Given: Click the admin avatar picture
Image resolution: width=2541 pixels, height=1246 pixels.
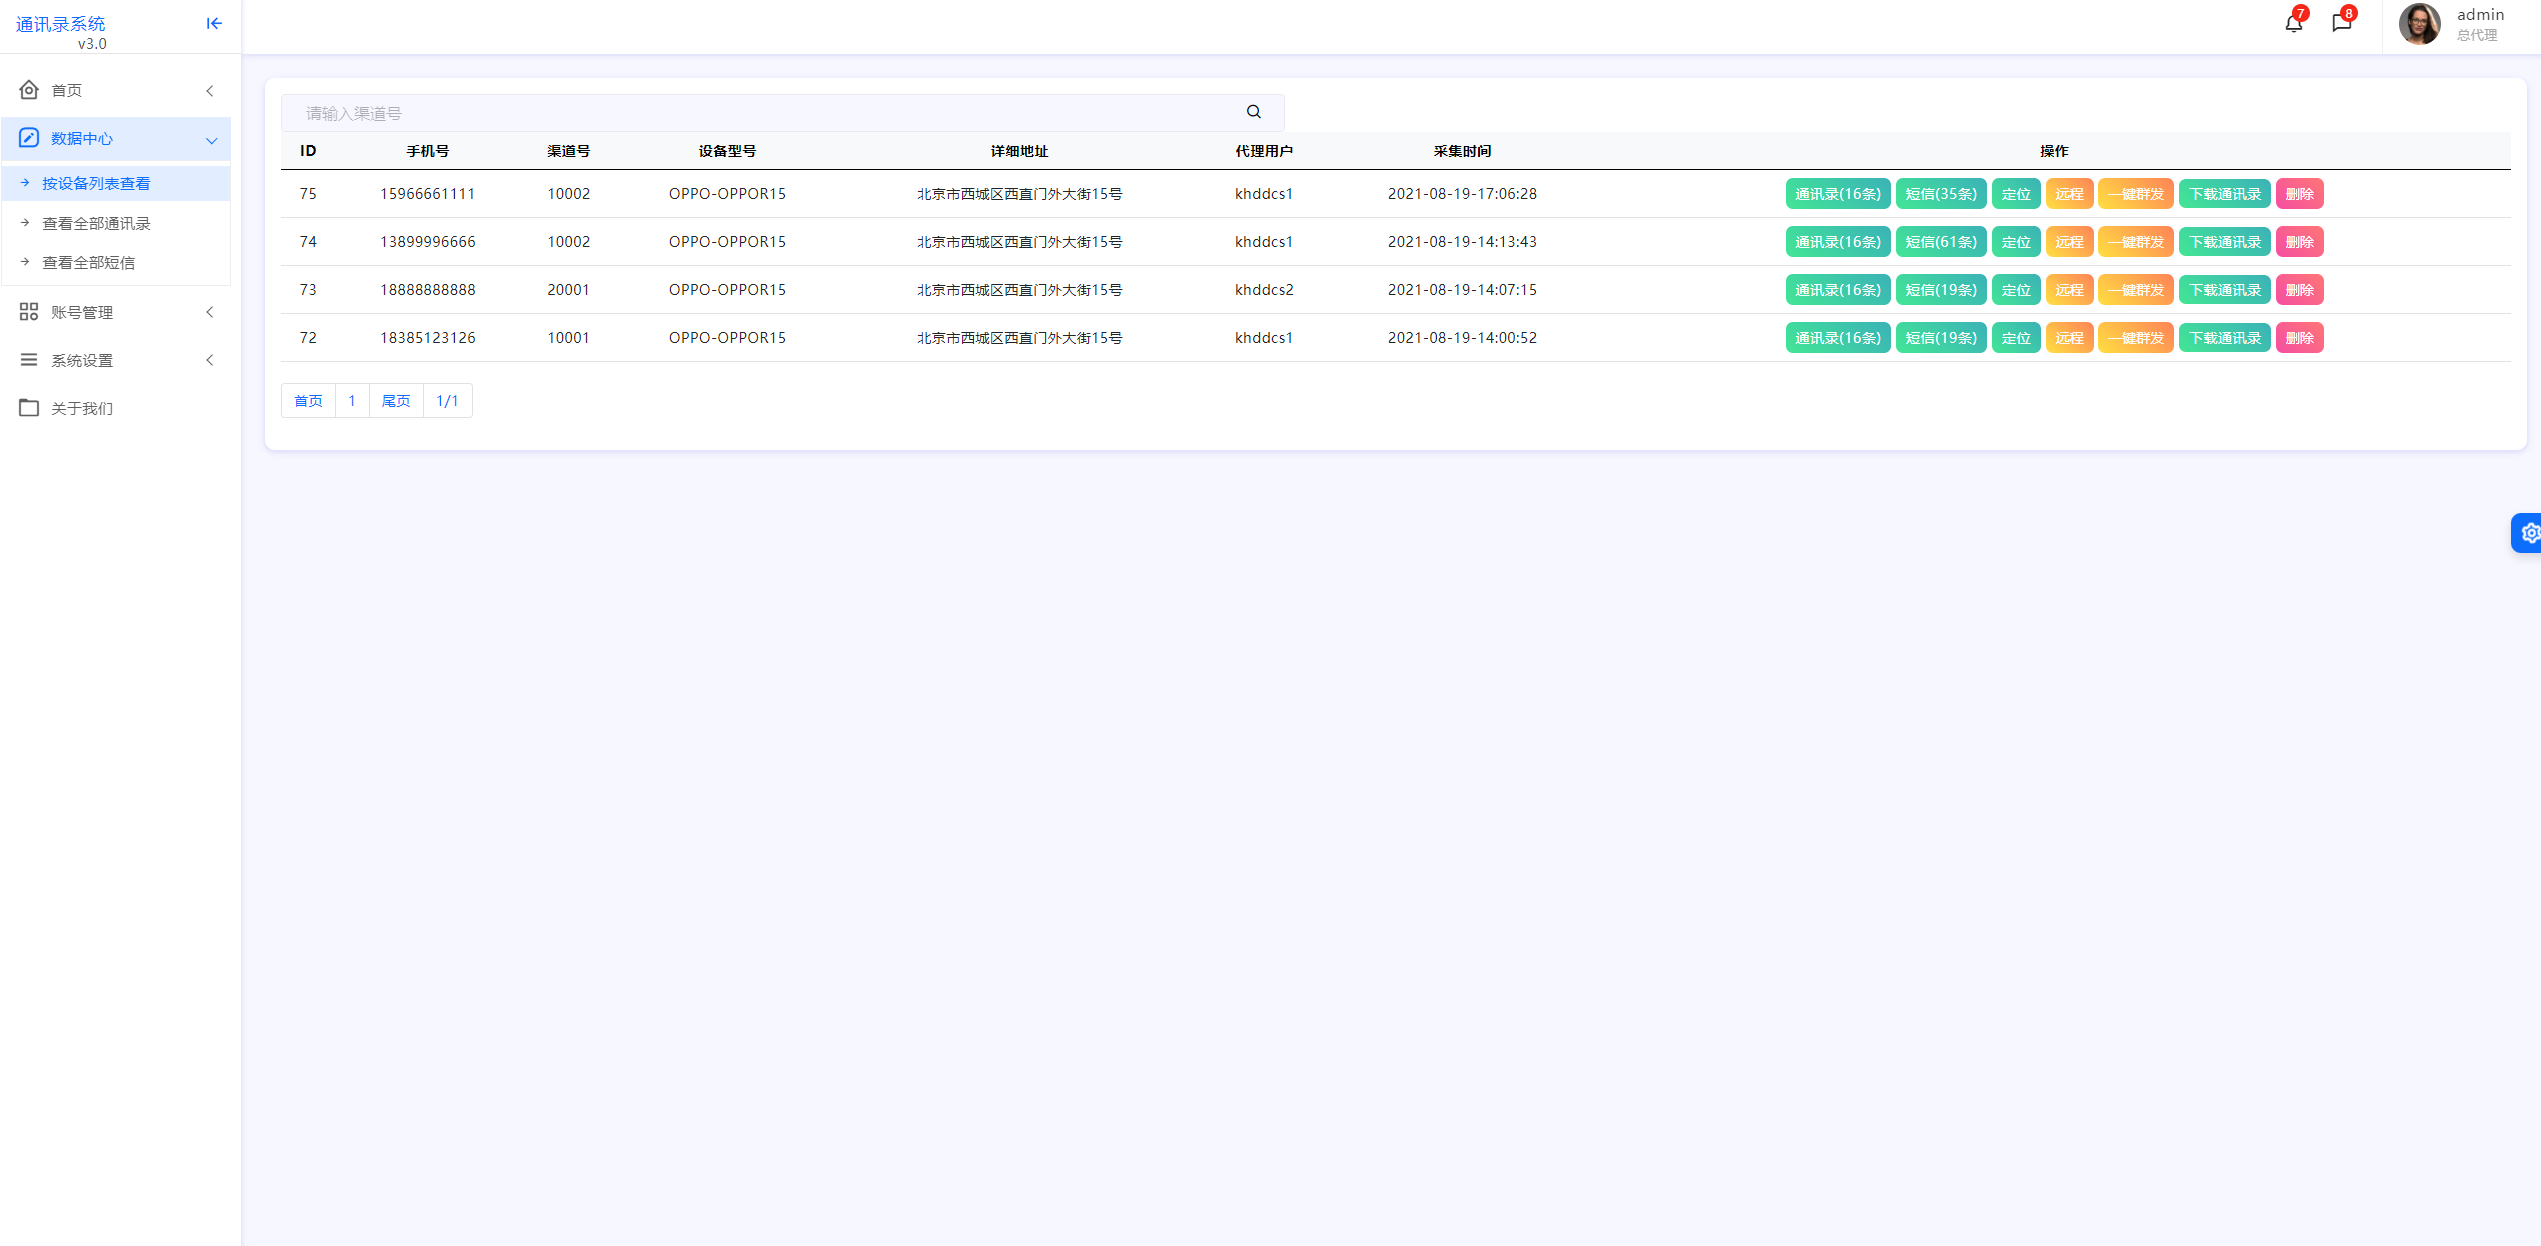Looking at the screenshot, I should (x=2419, y=23).
